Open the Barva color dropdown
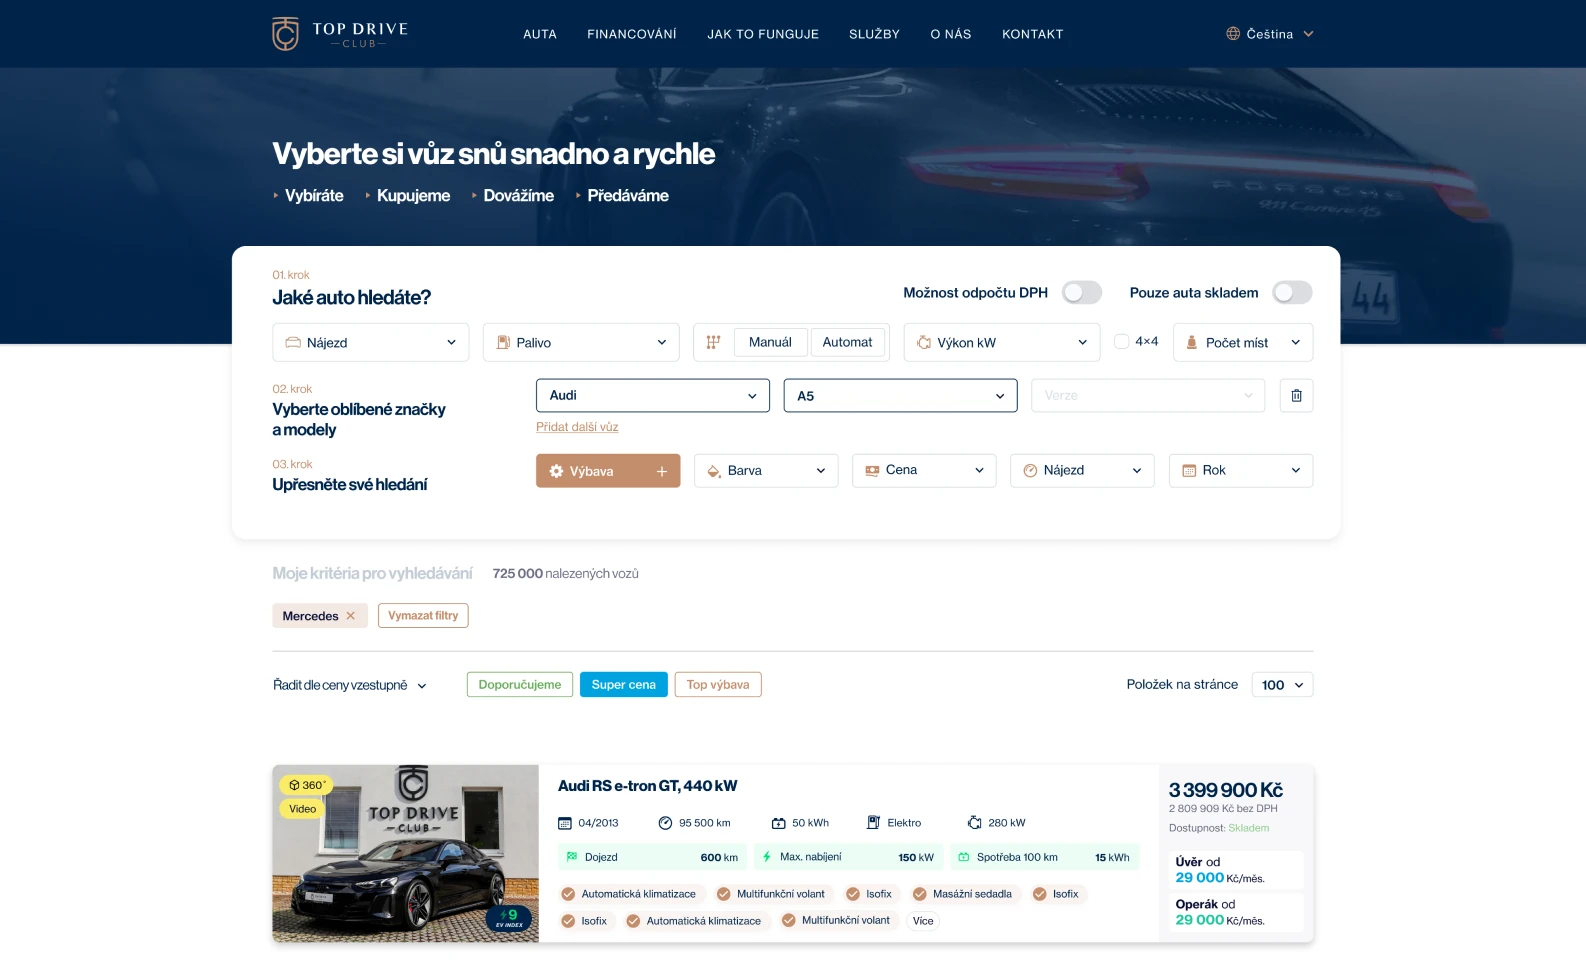Image resolution: width=1586 pixels, height=976 pixels. click(766, 471)
